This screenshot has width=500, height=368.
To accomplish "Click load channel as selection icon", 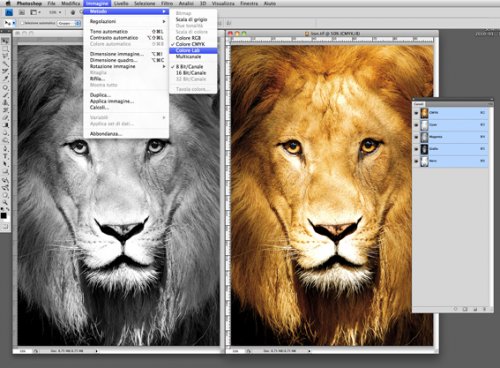I will click(x=455, y=309).
